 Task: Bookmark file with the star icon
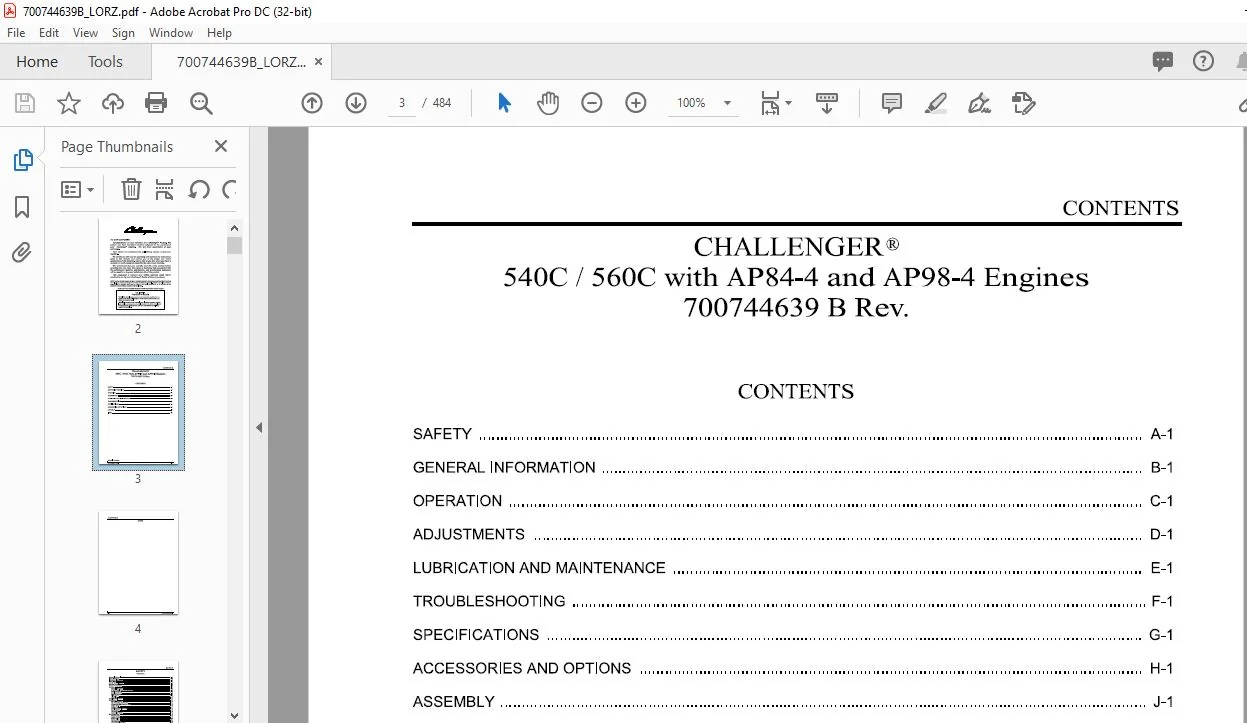point(69,103)
